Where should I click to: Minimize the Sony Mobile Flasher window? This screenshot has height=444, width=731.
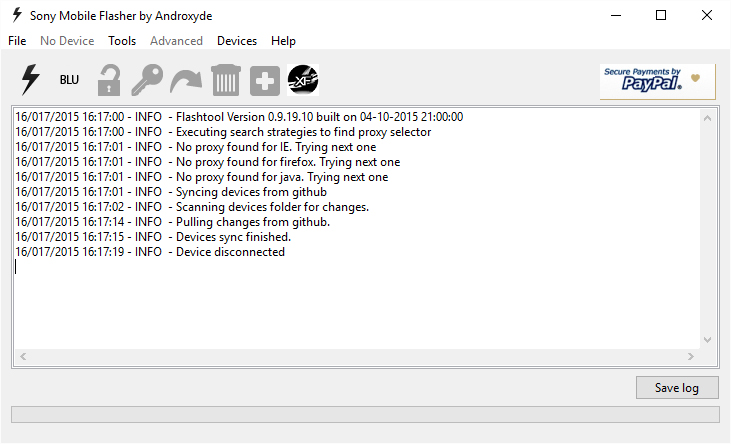point(616,15)
